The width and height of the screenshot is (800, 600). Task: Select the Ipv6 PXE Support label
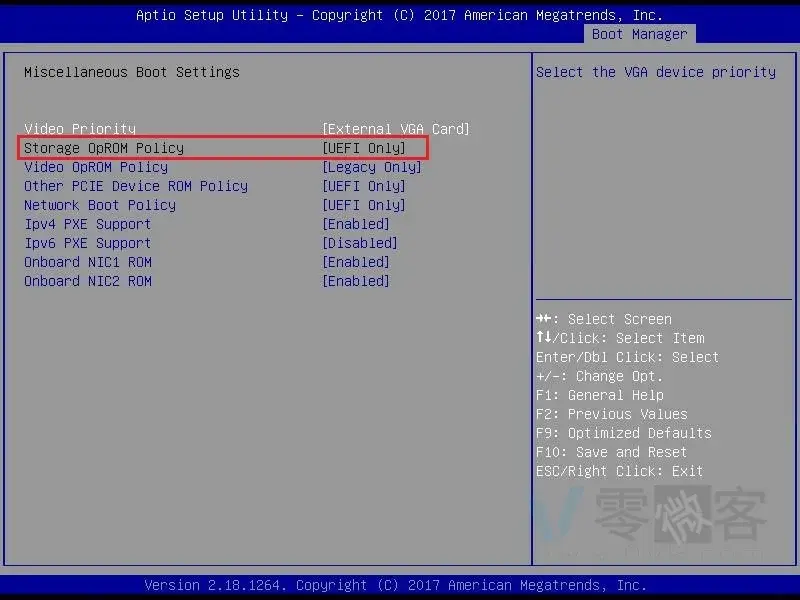coord(88,243)
